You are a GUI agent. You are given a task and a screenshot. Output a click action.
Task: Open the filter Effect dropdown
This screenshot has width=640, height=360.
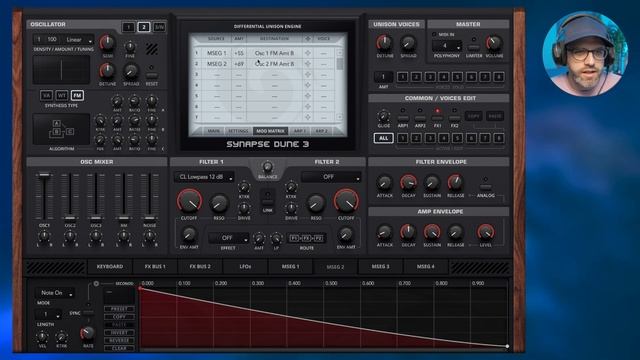click(228, 238)
